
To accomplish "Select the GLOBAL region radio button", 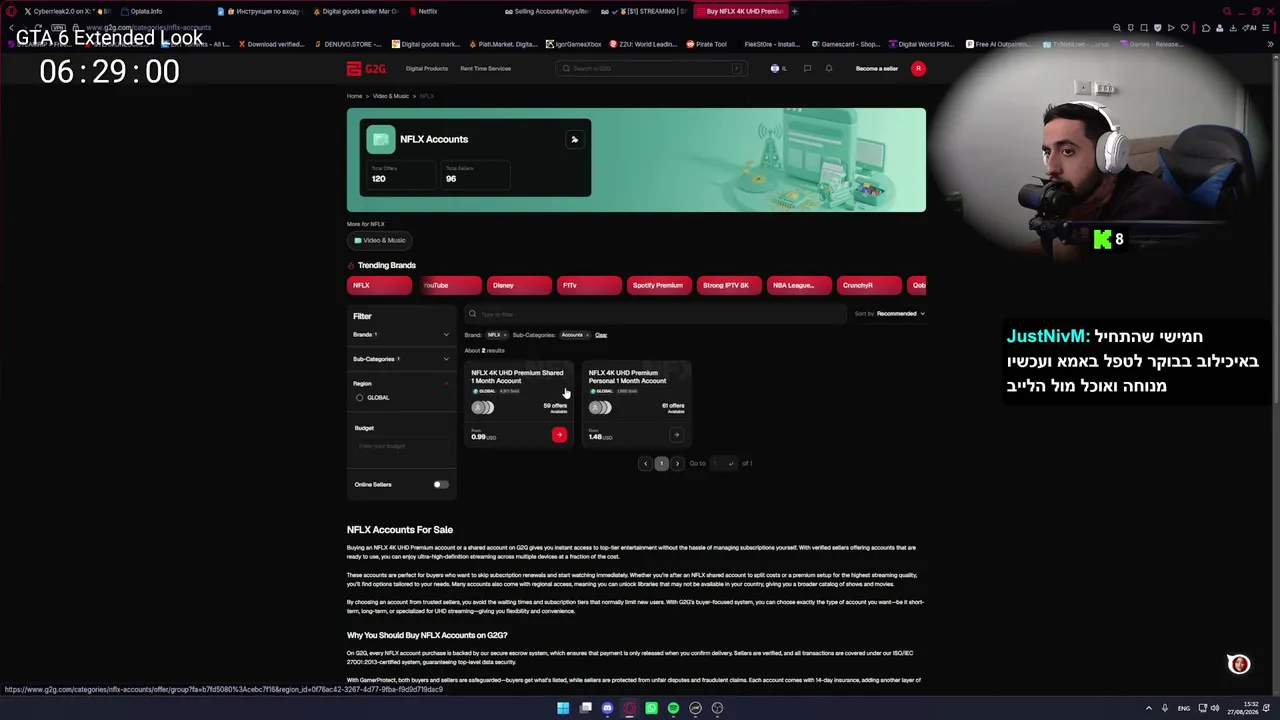I will click(x=360, y=398).
